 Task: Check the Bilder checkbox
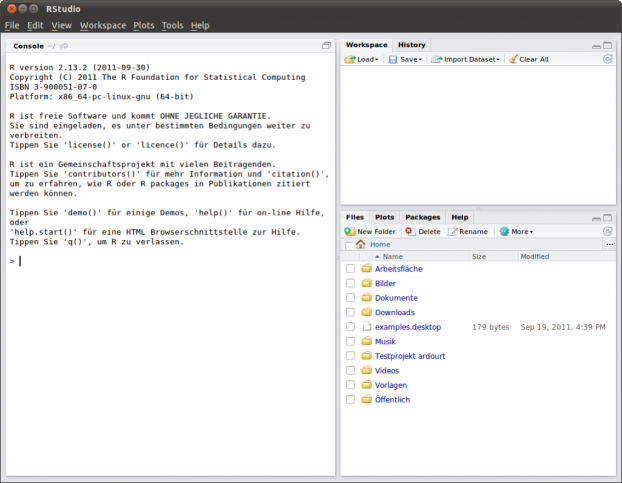pos(350,284)
